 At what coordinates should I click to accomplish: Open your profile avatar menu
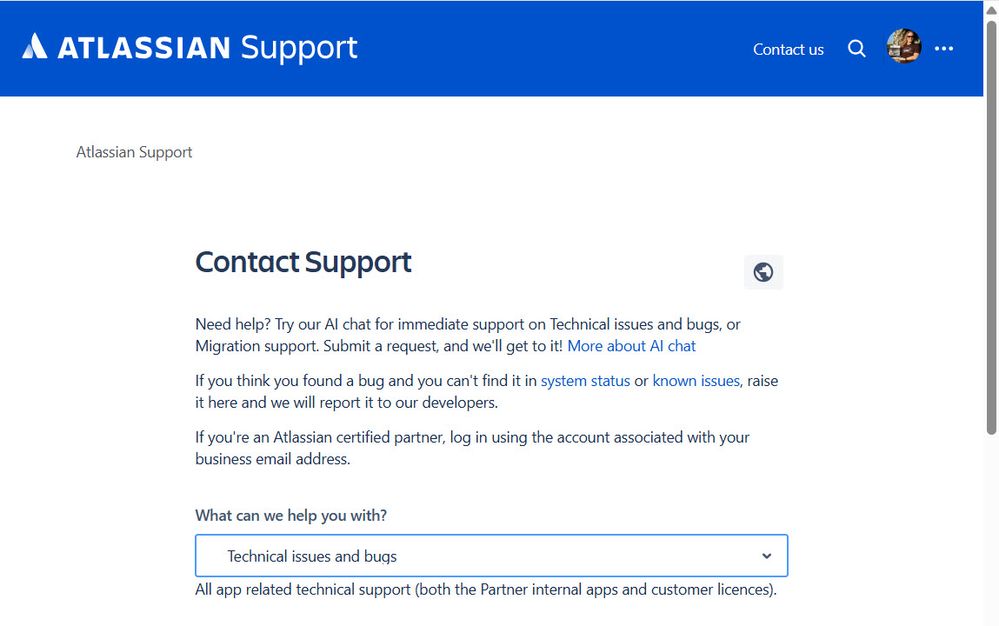(903, 46)
